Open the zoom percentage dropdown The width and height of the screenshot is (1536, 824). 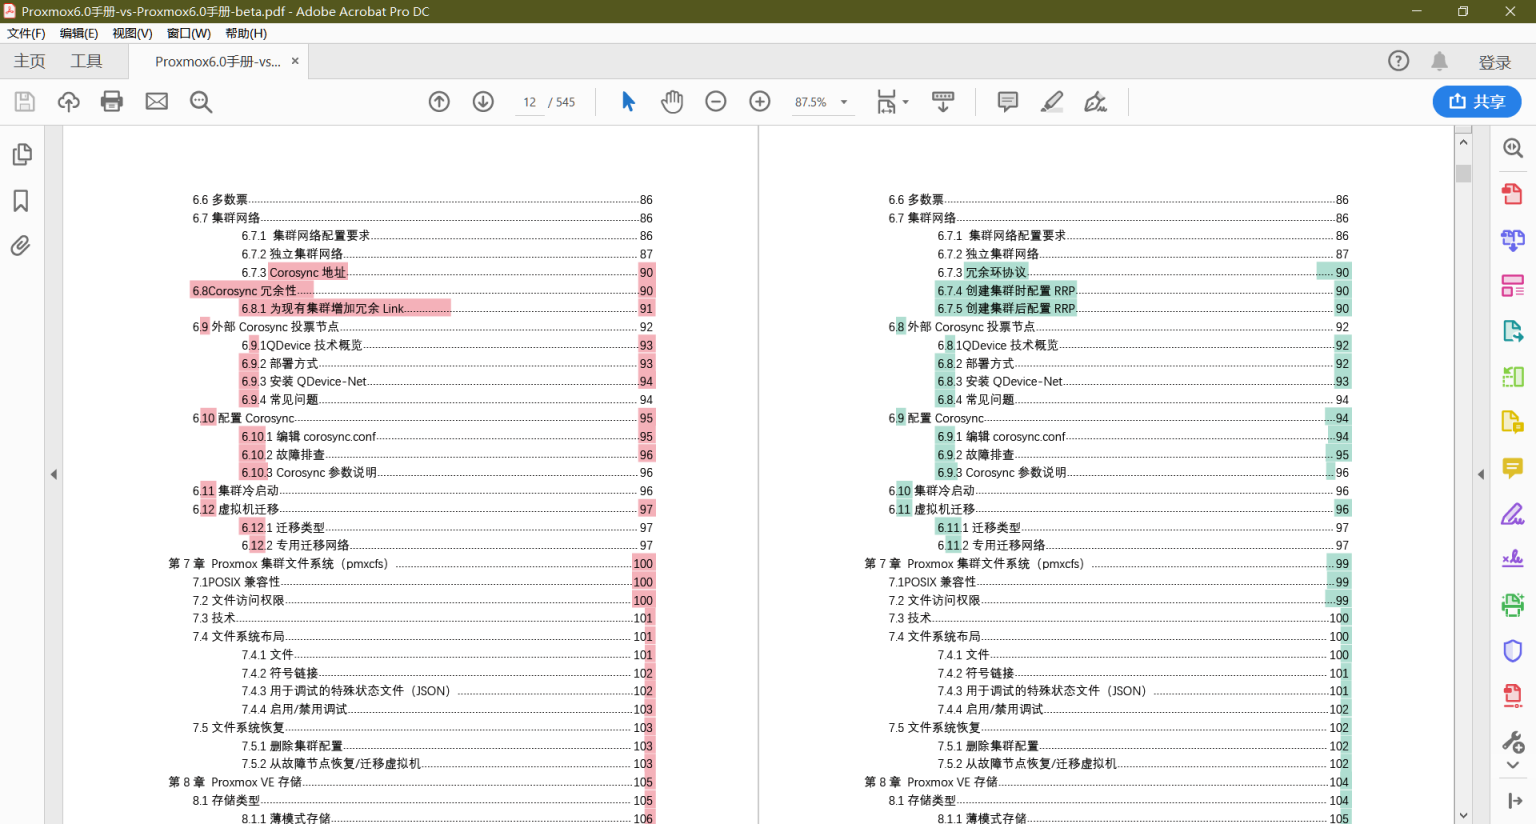tap(843, 101)
